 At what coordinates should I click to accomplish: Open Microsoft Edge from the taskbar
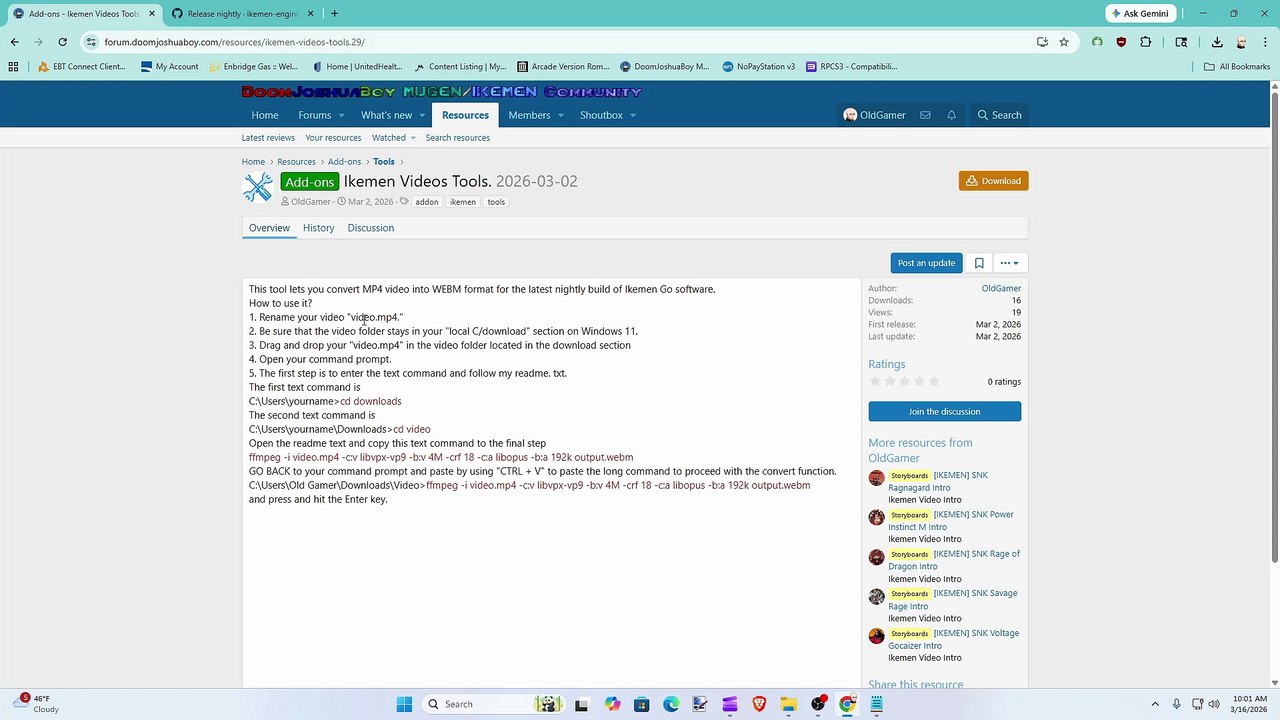671,704
